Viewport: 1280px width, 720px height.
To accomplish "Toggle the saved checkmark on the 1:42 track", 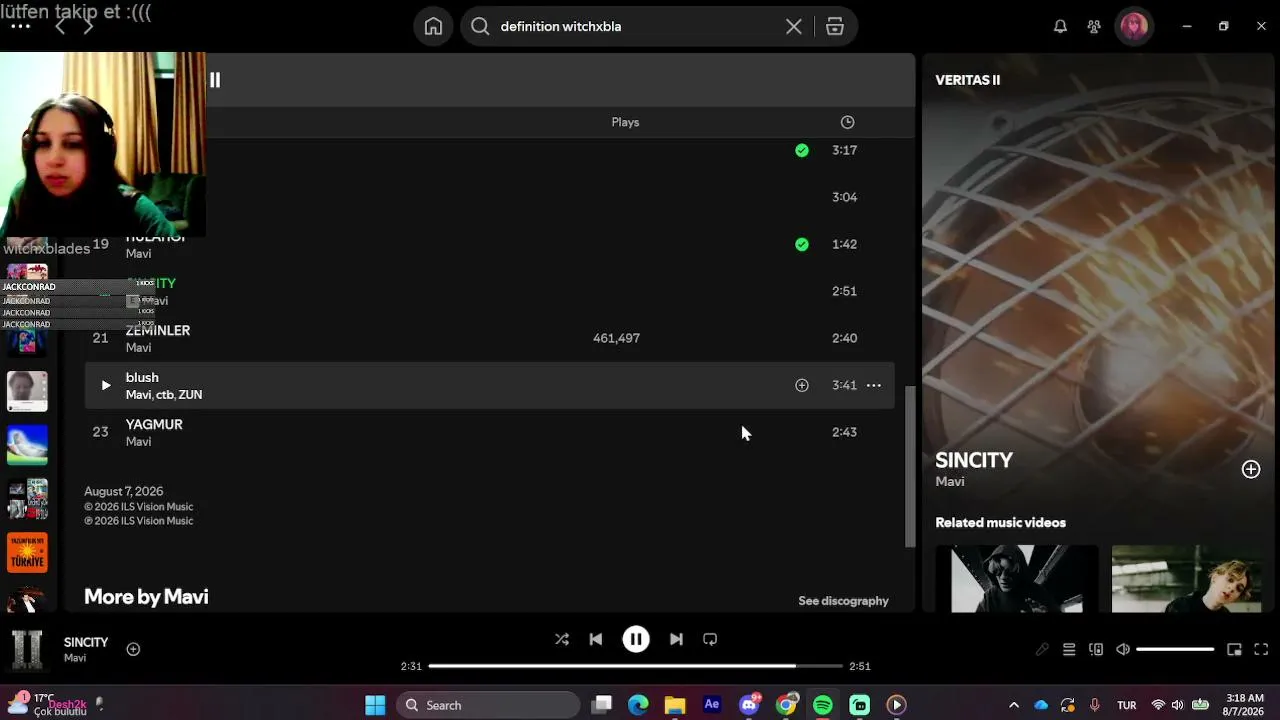I will pos(802,244).
